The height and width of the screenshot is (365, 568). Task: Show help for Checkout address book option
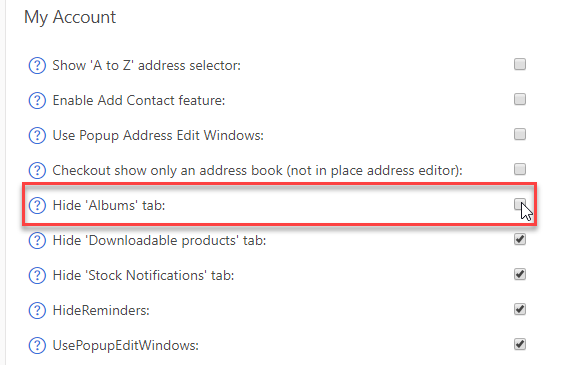point(37,171)
